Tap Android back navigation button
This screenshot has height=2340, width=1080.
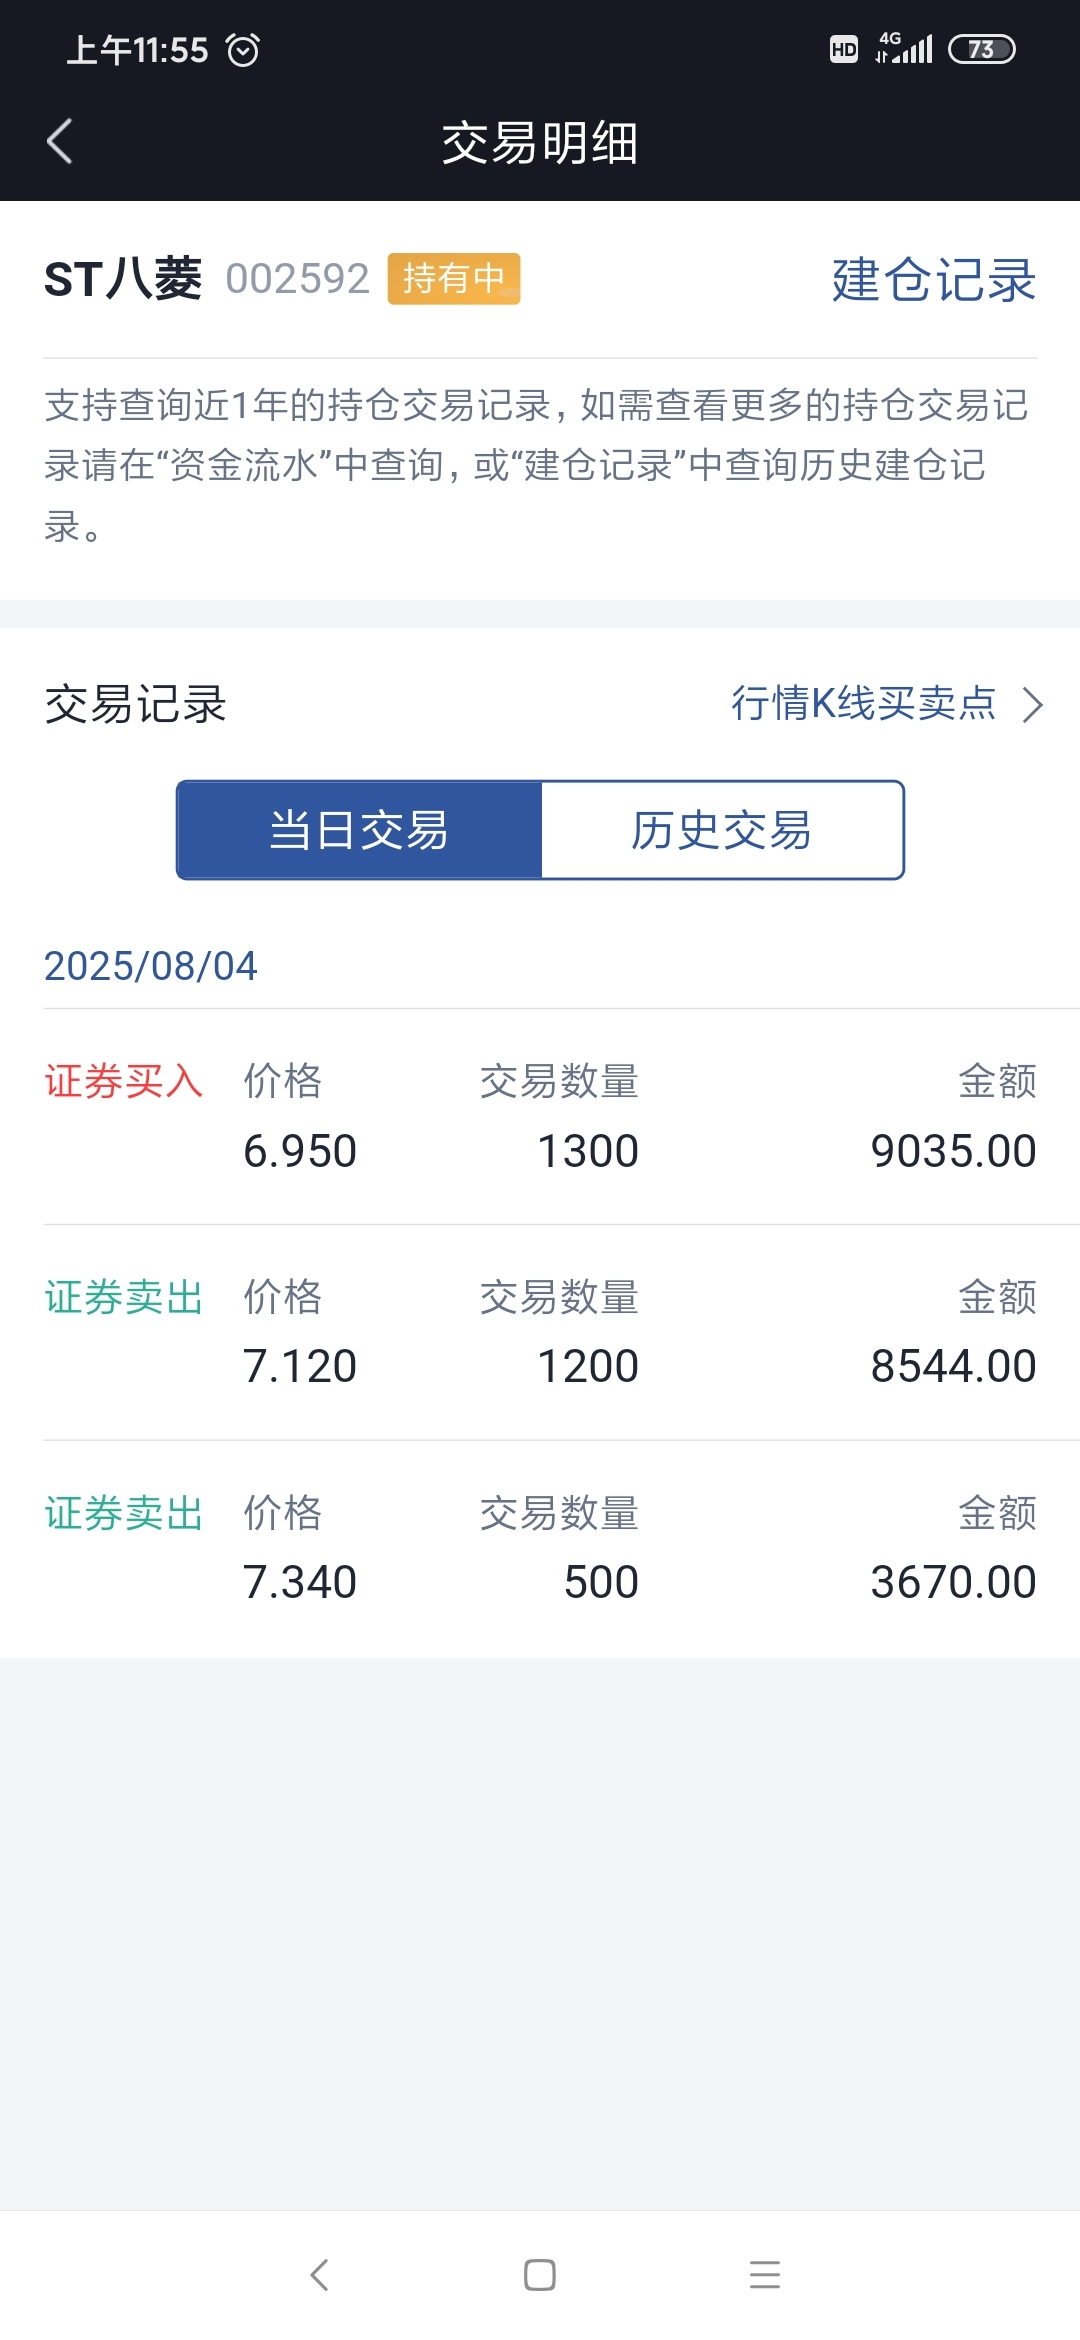[x=319, y=2275]
